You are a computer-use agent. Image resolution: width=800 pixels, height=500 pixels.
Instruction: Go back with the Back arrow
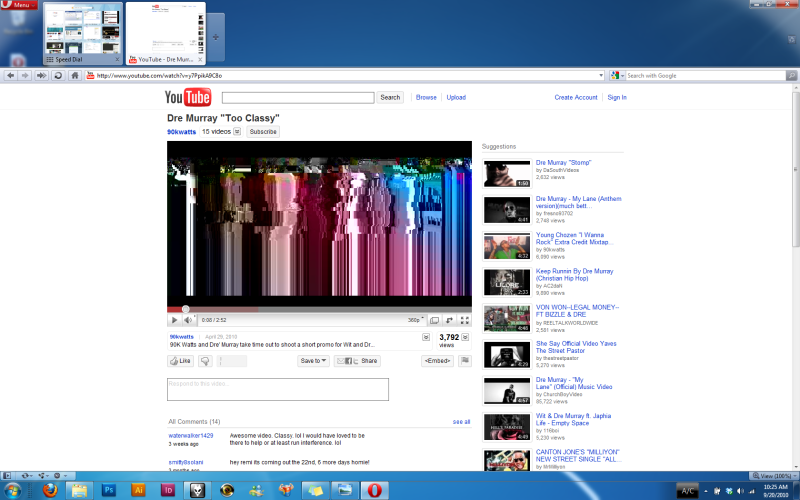pos(10,76)
